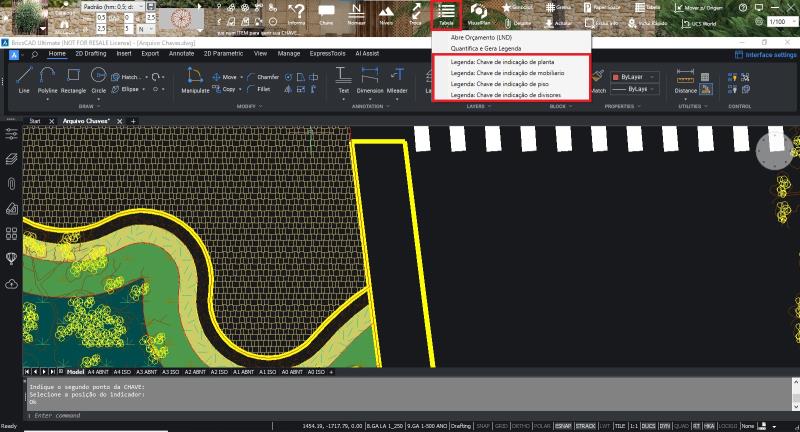Switch to the Annotate ribbon tab
Screen dimensions: 800x432
pos(181,53)
